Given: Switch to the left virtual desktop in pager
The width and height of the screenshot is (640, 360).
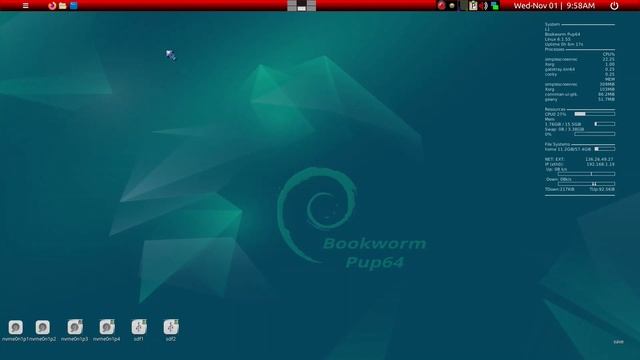Looking at the screenshot, I should 291,6.
